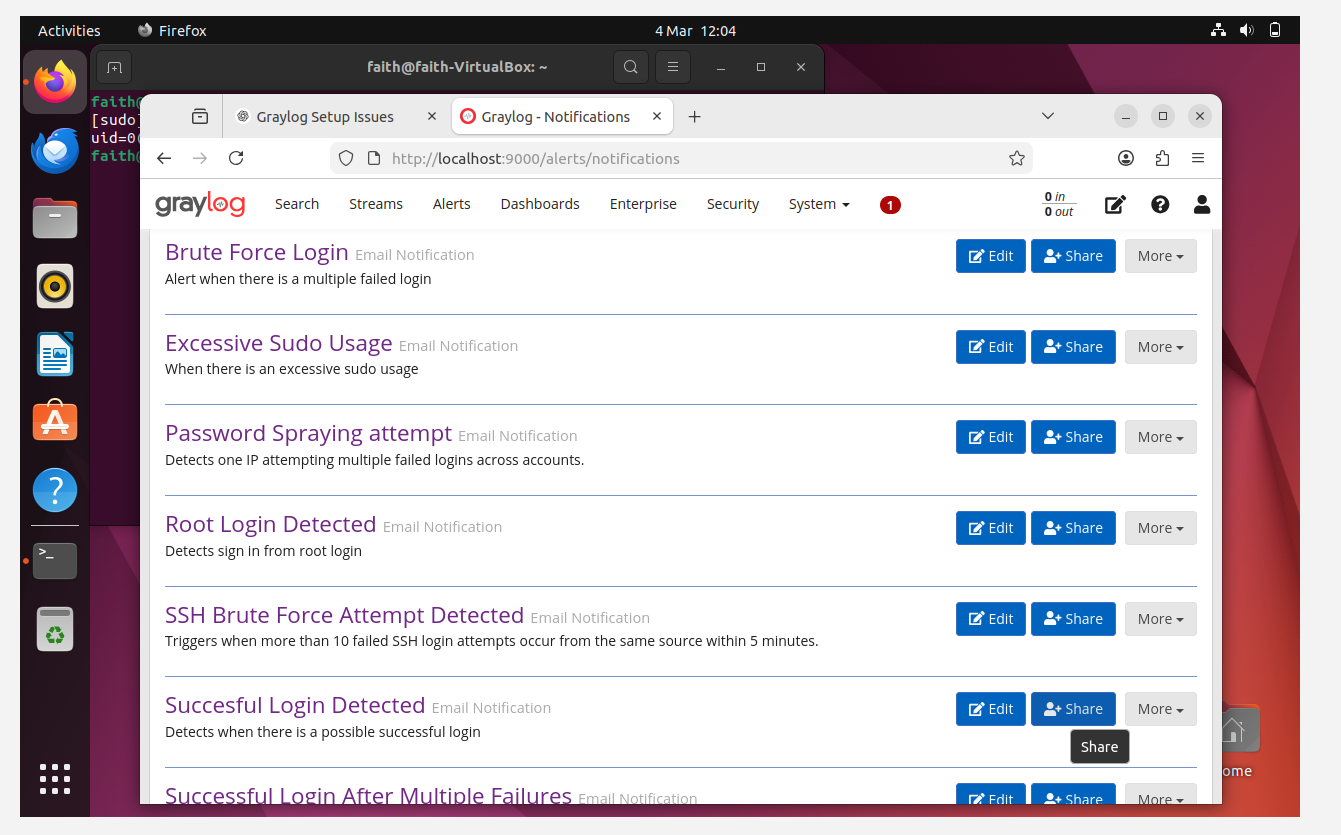
Task: Open the user profile icon in Graylog
Action: (1202, 204)
